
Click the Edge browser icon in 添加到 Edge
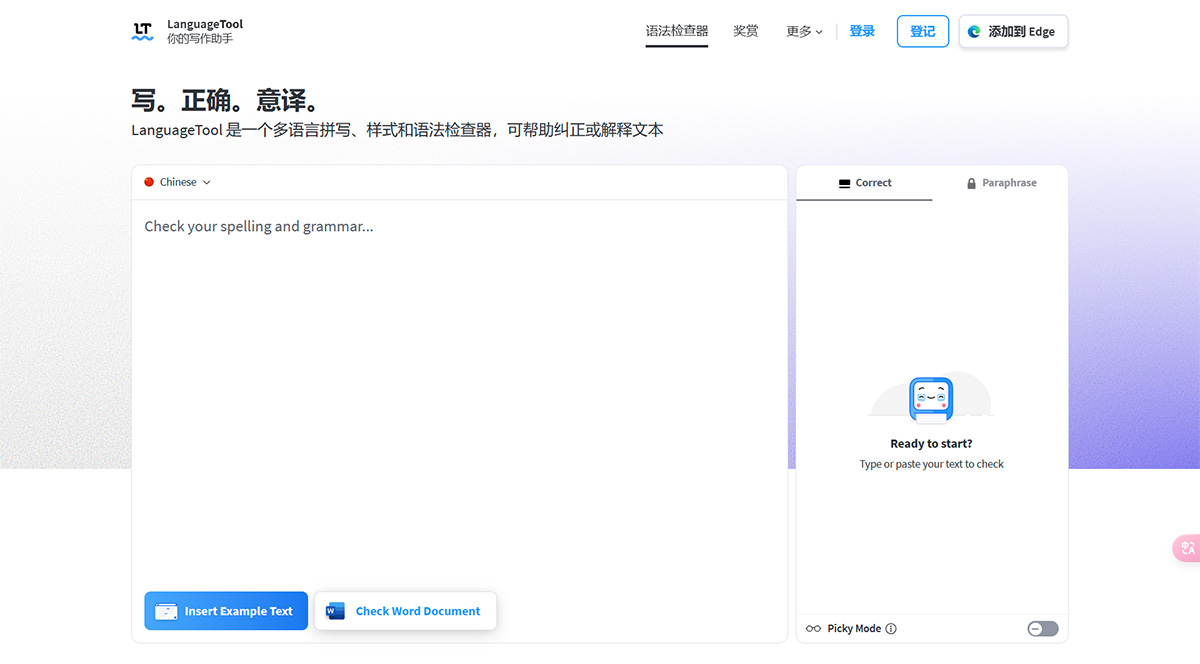point(973,31)
